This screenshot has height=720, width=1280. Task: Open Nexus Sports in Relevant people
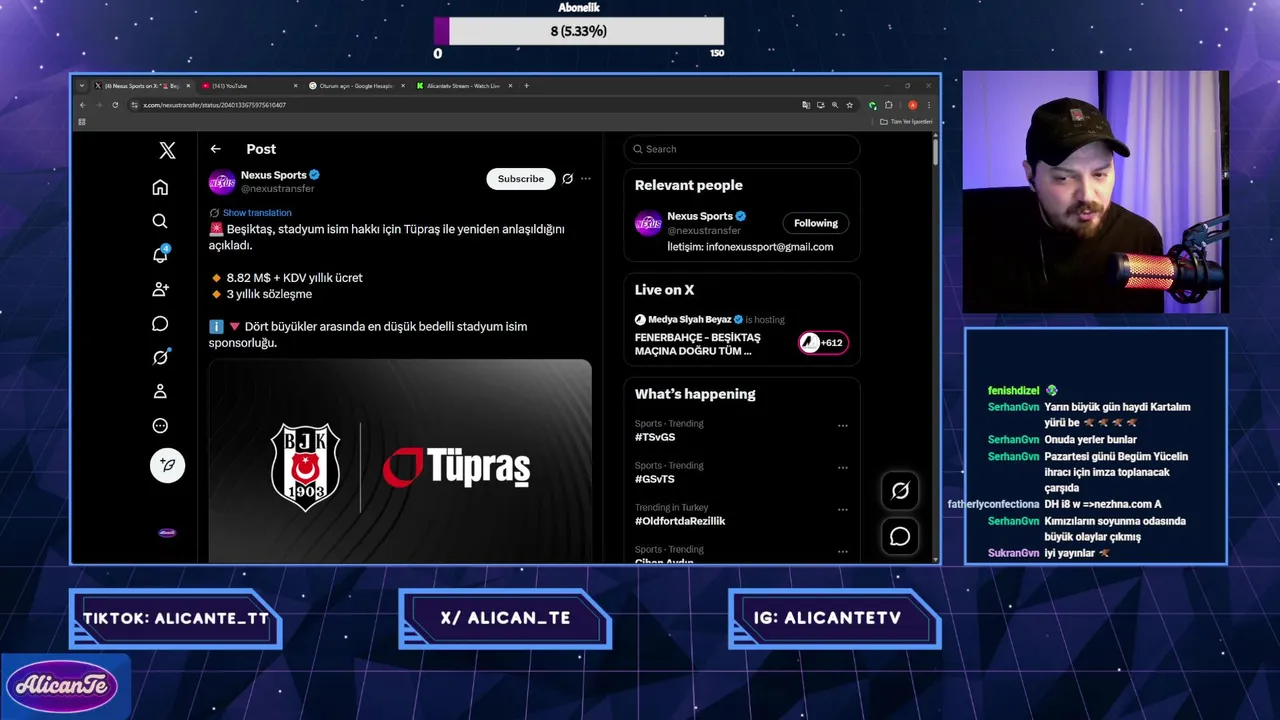[x=700, y=216]
